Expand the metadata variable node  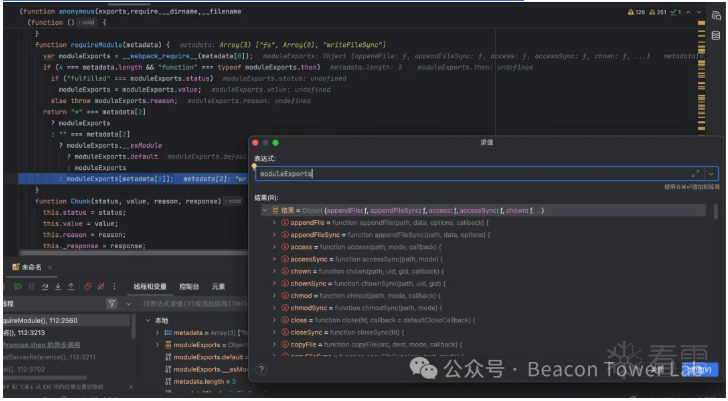[157, 333]
